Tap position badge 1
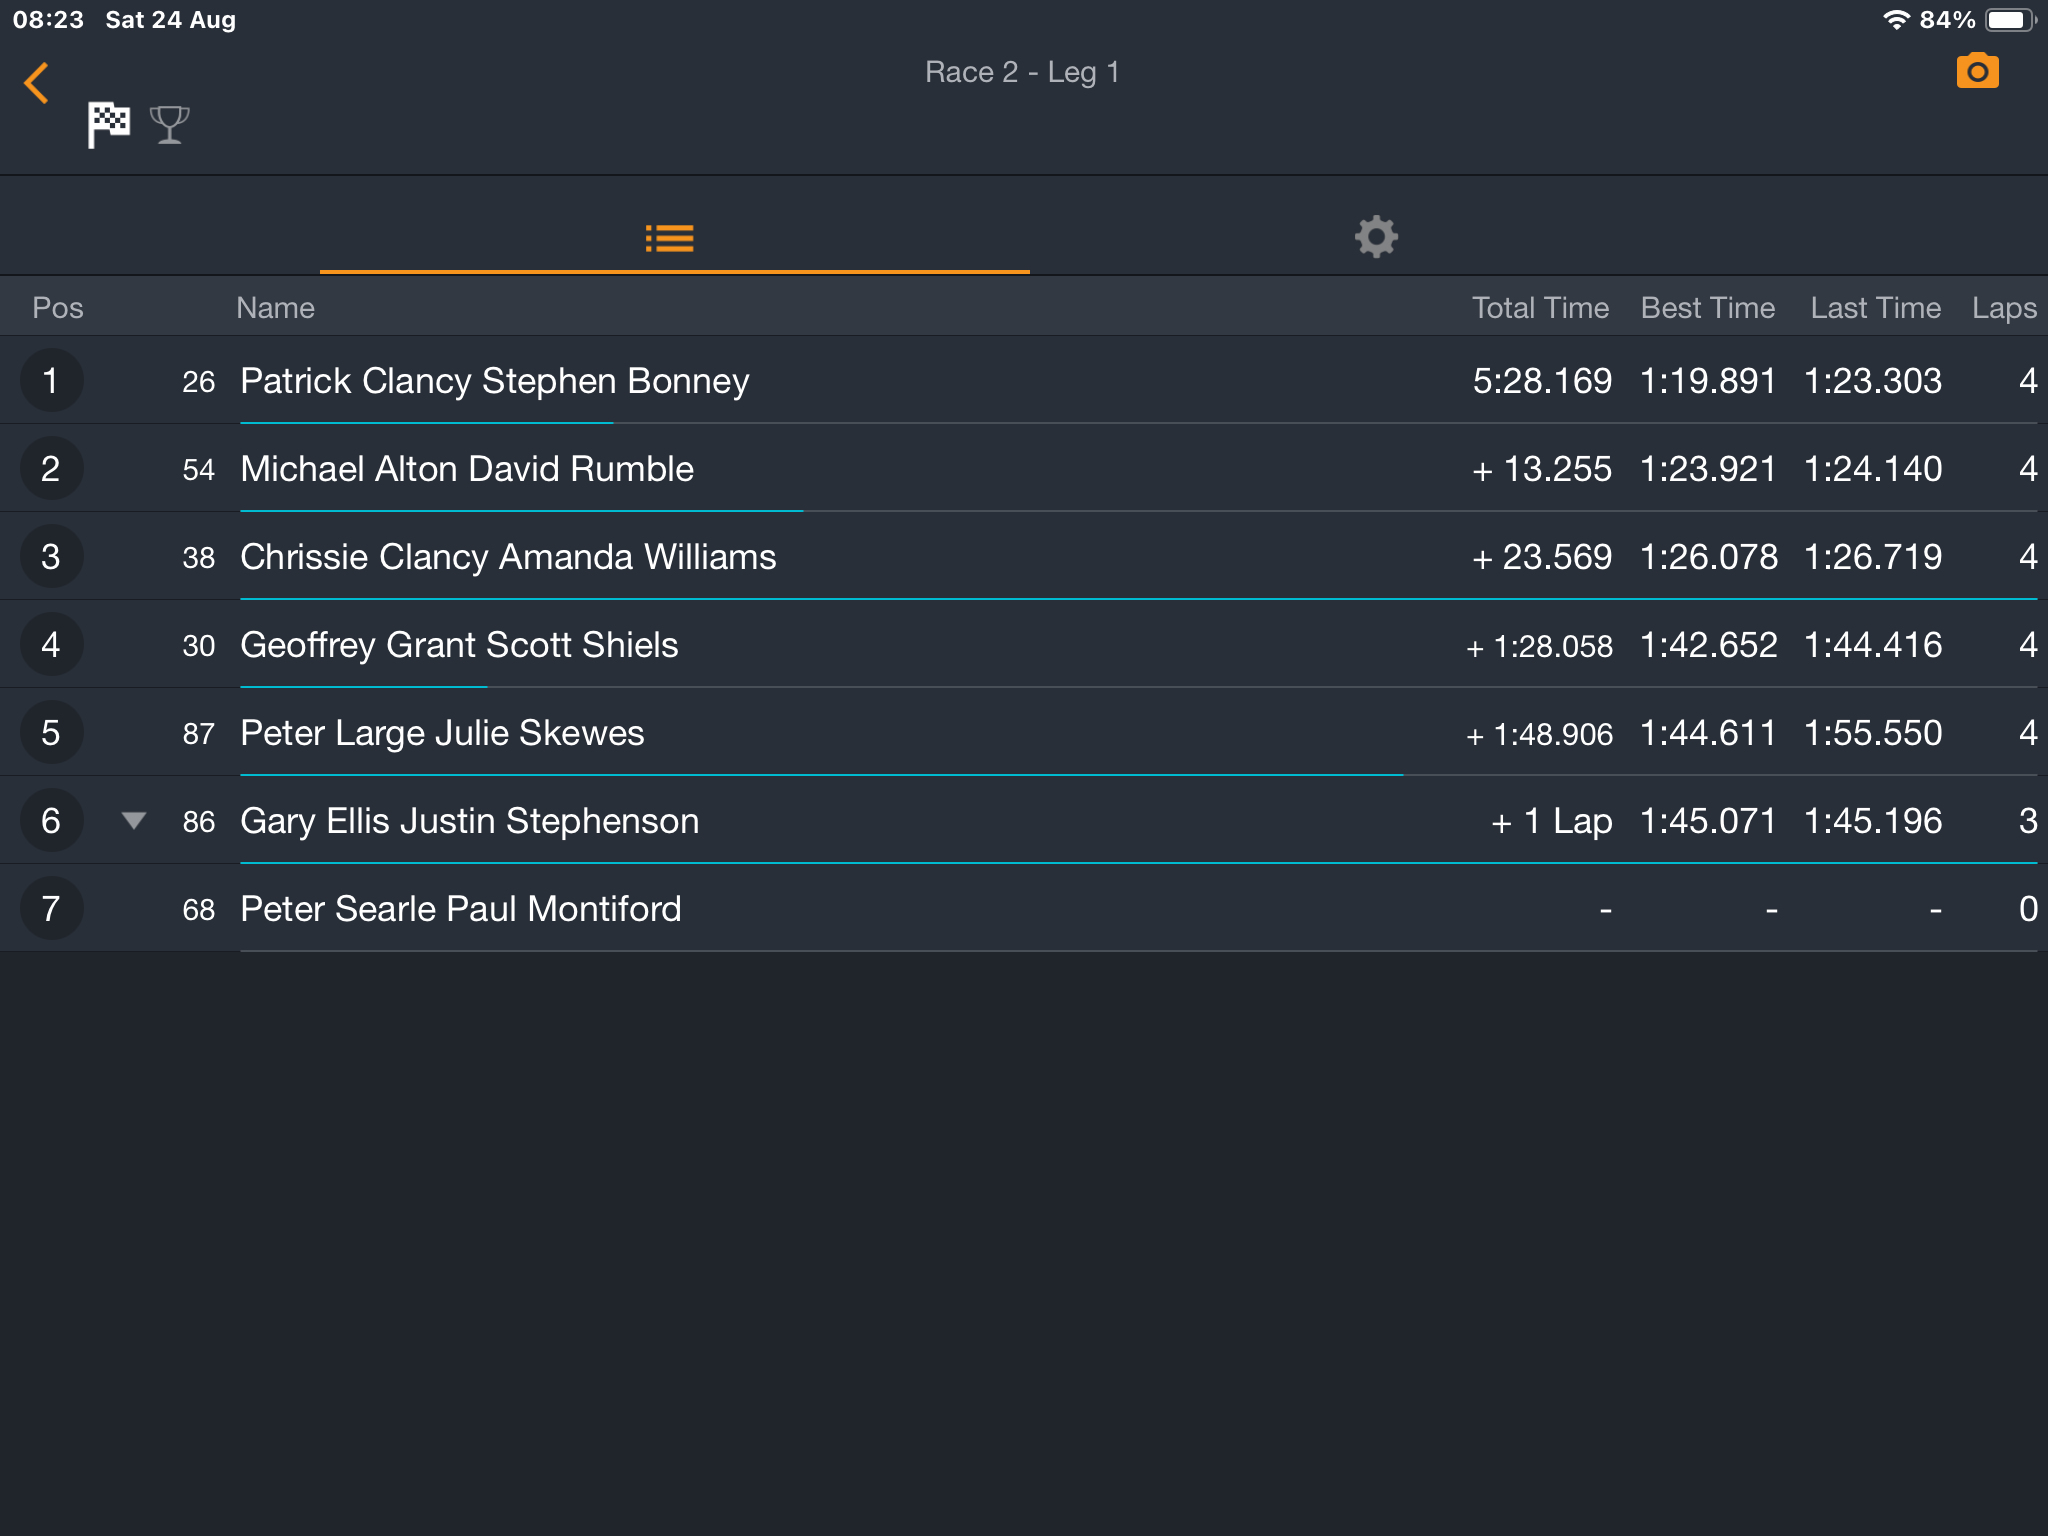The width and height of the screenshot is (2048, 1536). click(x=51, y=380)
